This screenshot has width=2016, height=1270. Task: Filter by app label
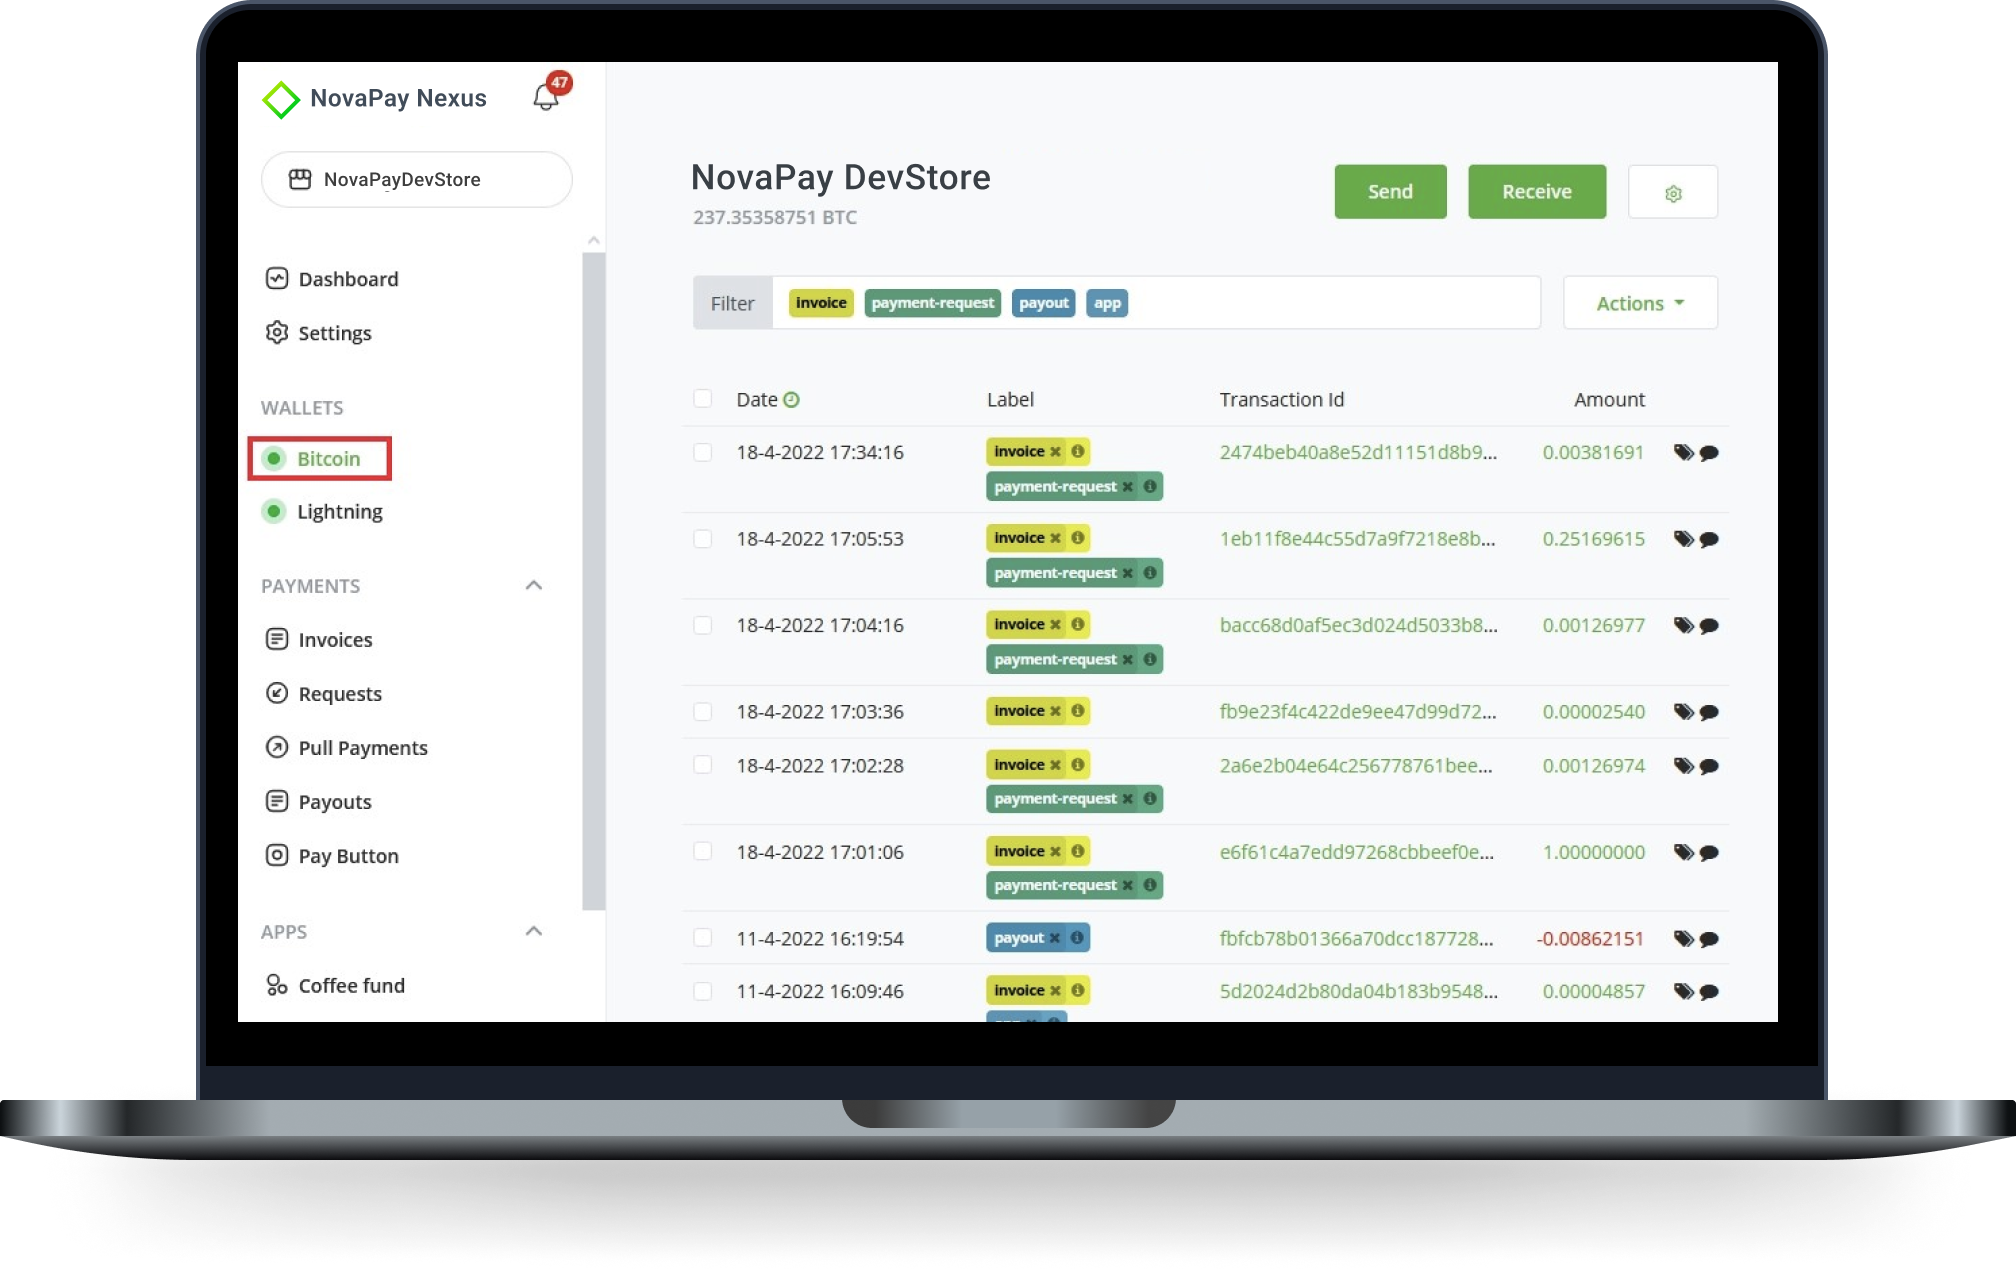1107,303
